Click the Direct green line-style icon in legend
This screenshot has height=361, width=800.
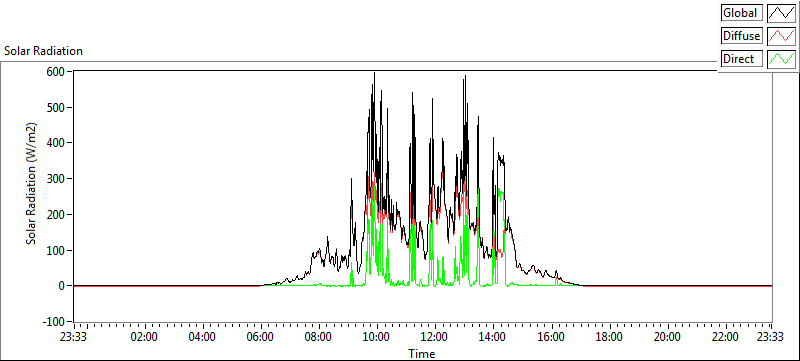point(782,59)
